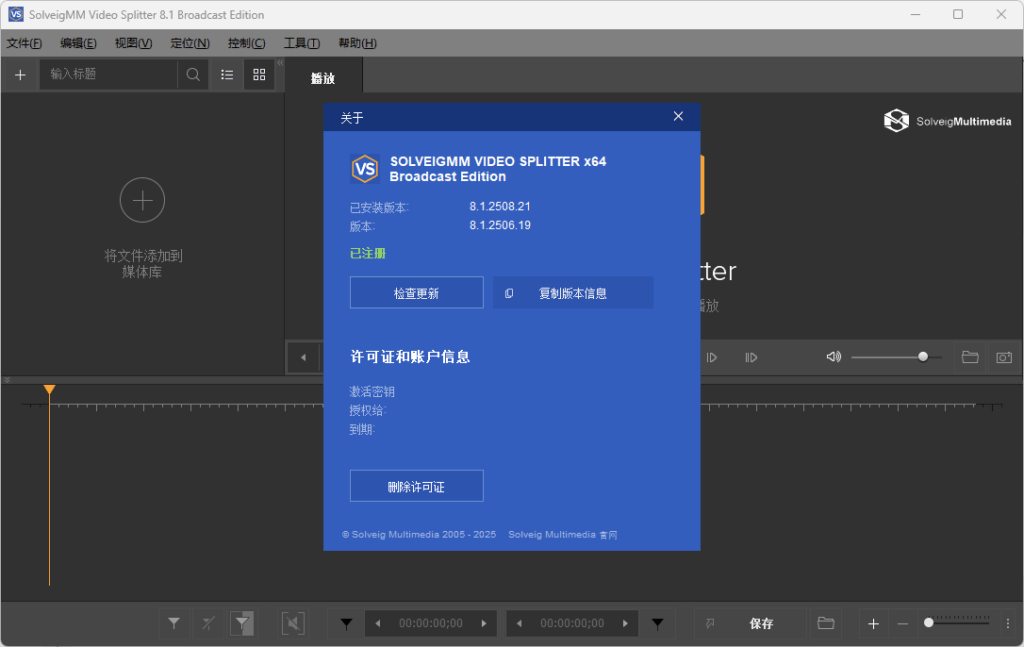
Task: Switch media library to list view
Action: coord(226,74)
